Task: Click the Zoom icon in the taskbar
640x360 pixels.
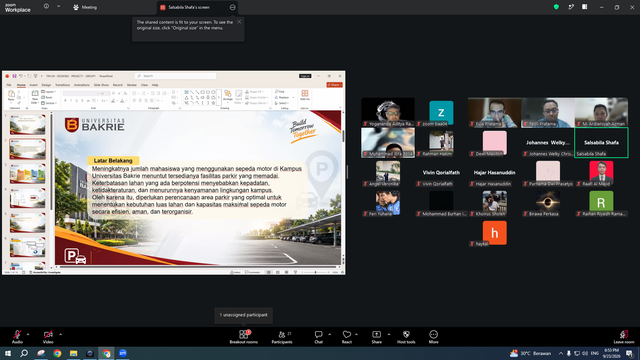Action: (x=123, y=353)
